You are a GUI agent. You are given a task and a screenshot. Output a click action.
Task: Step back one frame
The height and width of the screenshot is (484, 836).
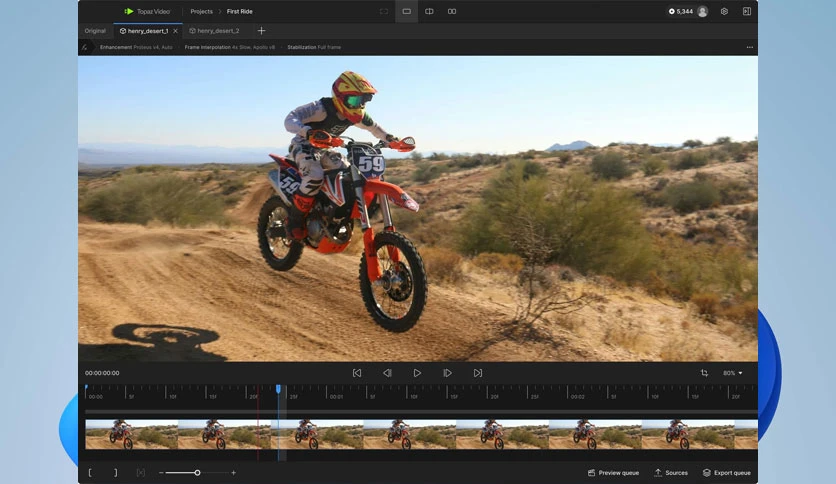click(388, 373)
